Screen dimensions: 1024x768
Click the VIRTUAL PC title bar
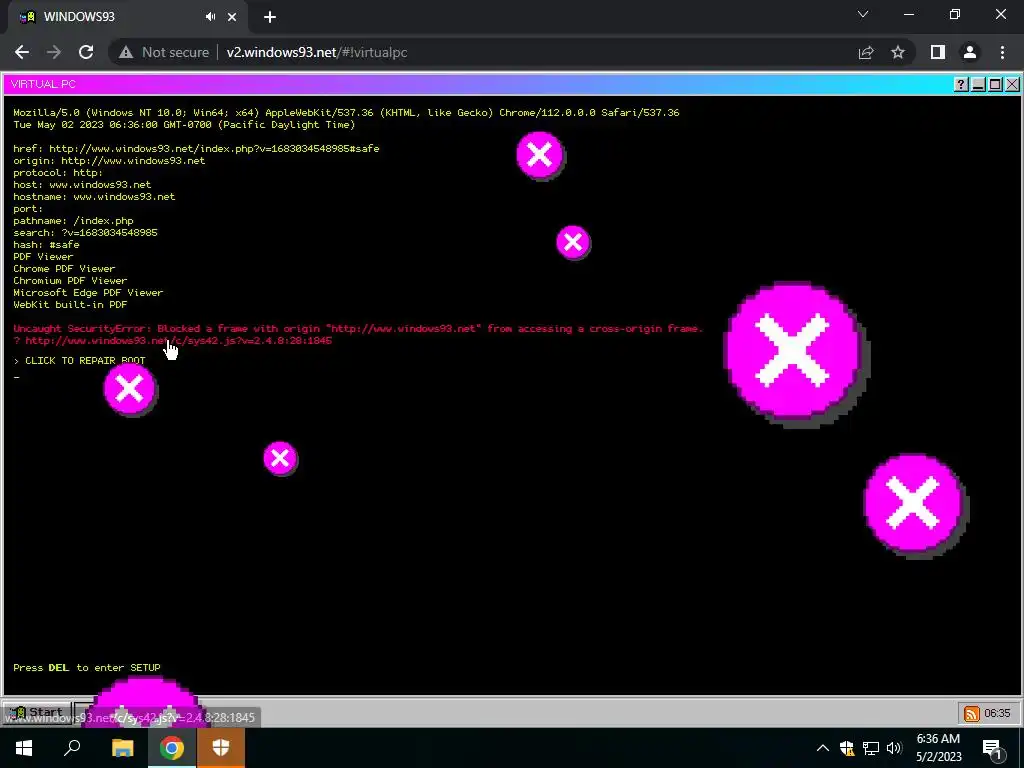coord(477,84)
